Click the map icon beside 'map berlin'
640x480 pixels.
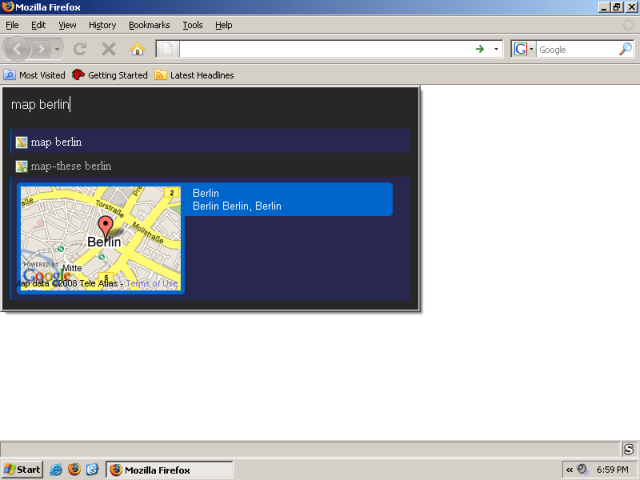coord(22,142)
